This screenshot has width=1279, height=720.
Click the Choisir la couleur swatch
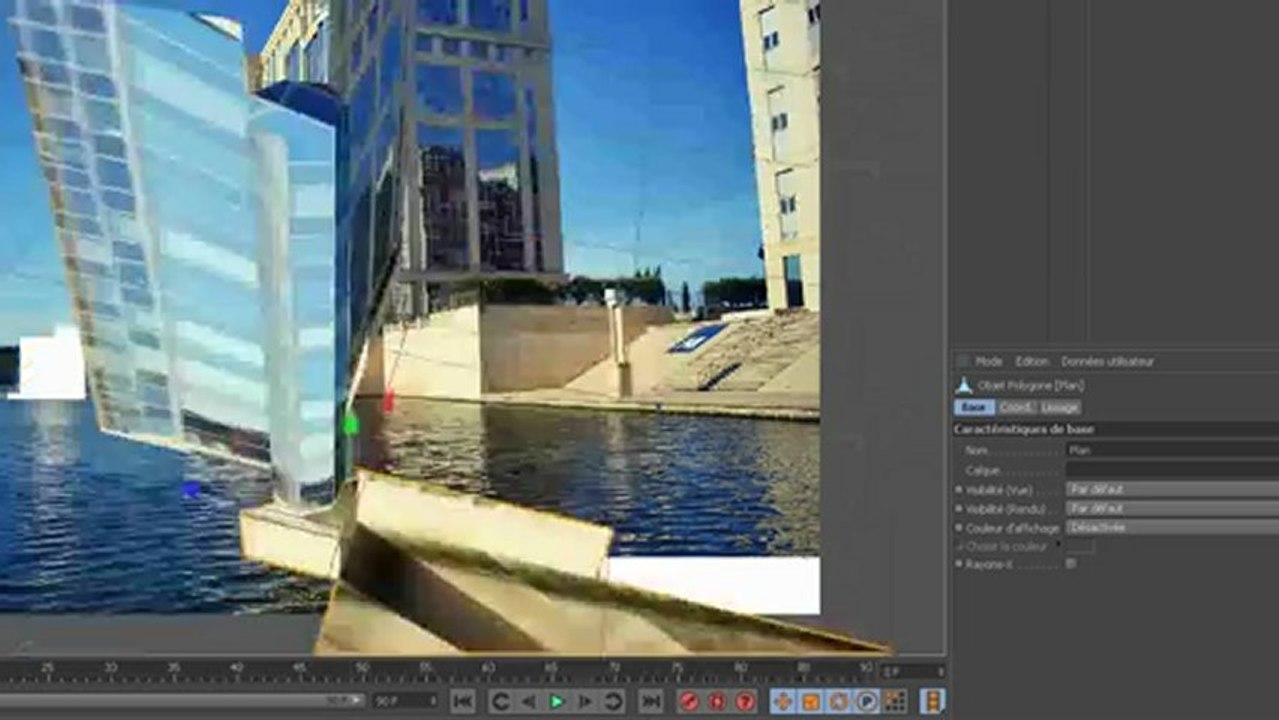1080,546
